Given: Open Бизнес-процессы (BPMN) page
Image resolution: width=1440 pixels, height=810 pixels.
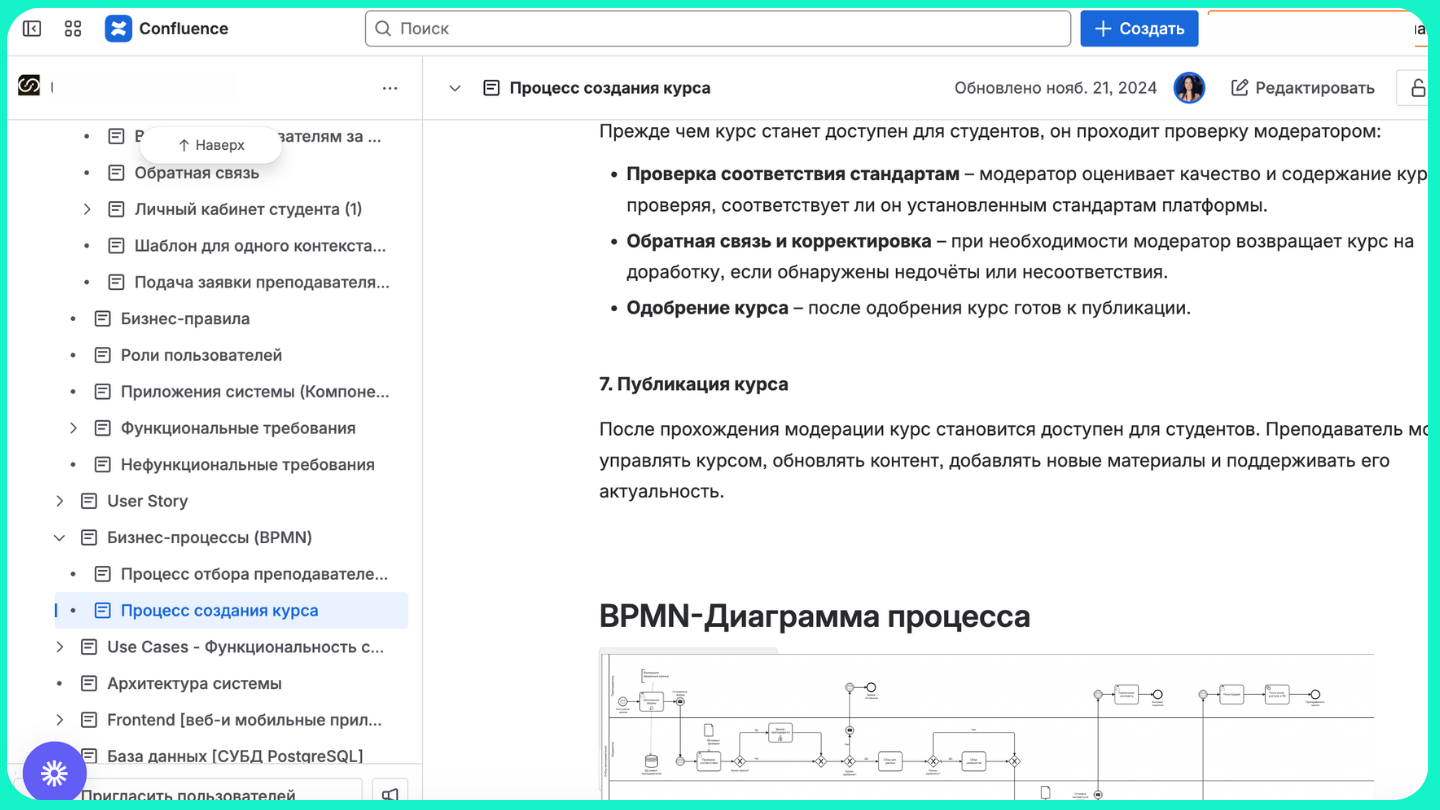Looking at the screenshot, I should [209, 538].
